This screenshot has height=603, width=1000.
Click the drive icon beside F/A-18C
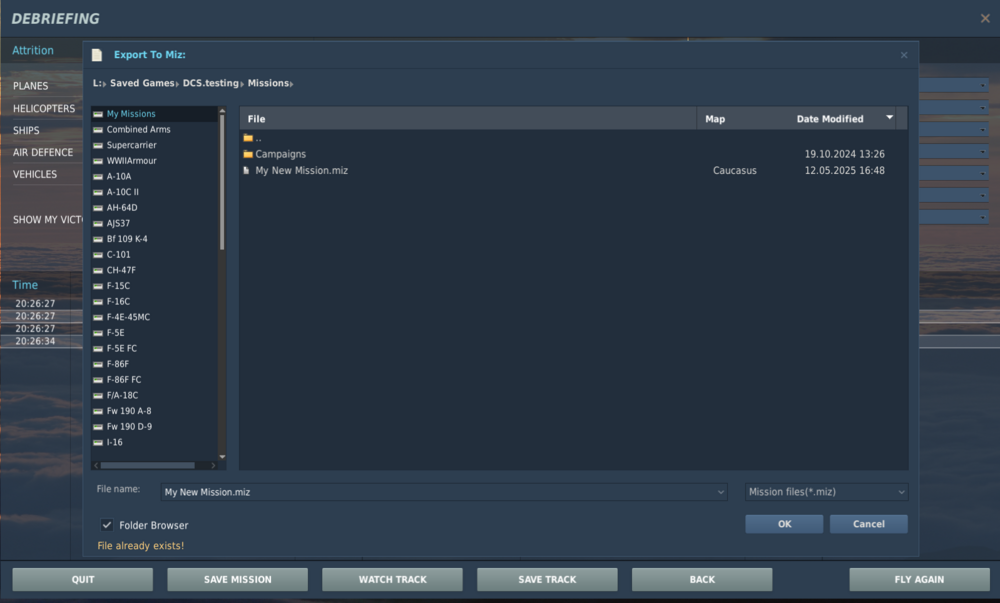point(98,396)
